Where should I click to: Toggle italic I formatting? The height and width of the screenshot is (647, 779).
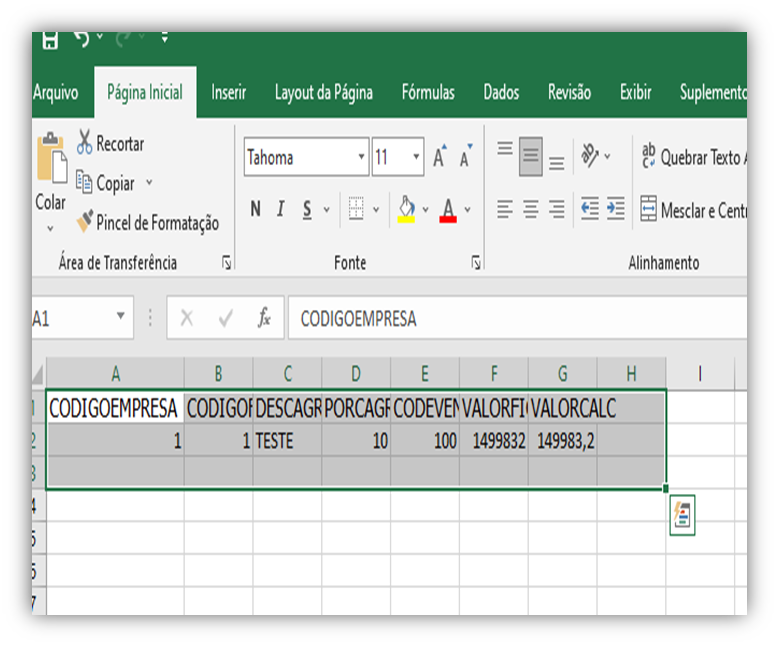(281, 209)
